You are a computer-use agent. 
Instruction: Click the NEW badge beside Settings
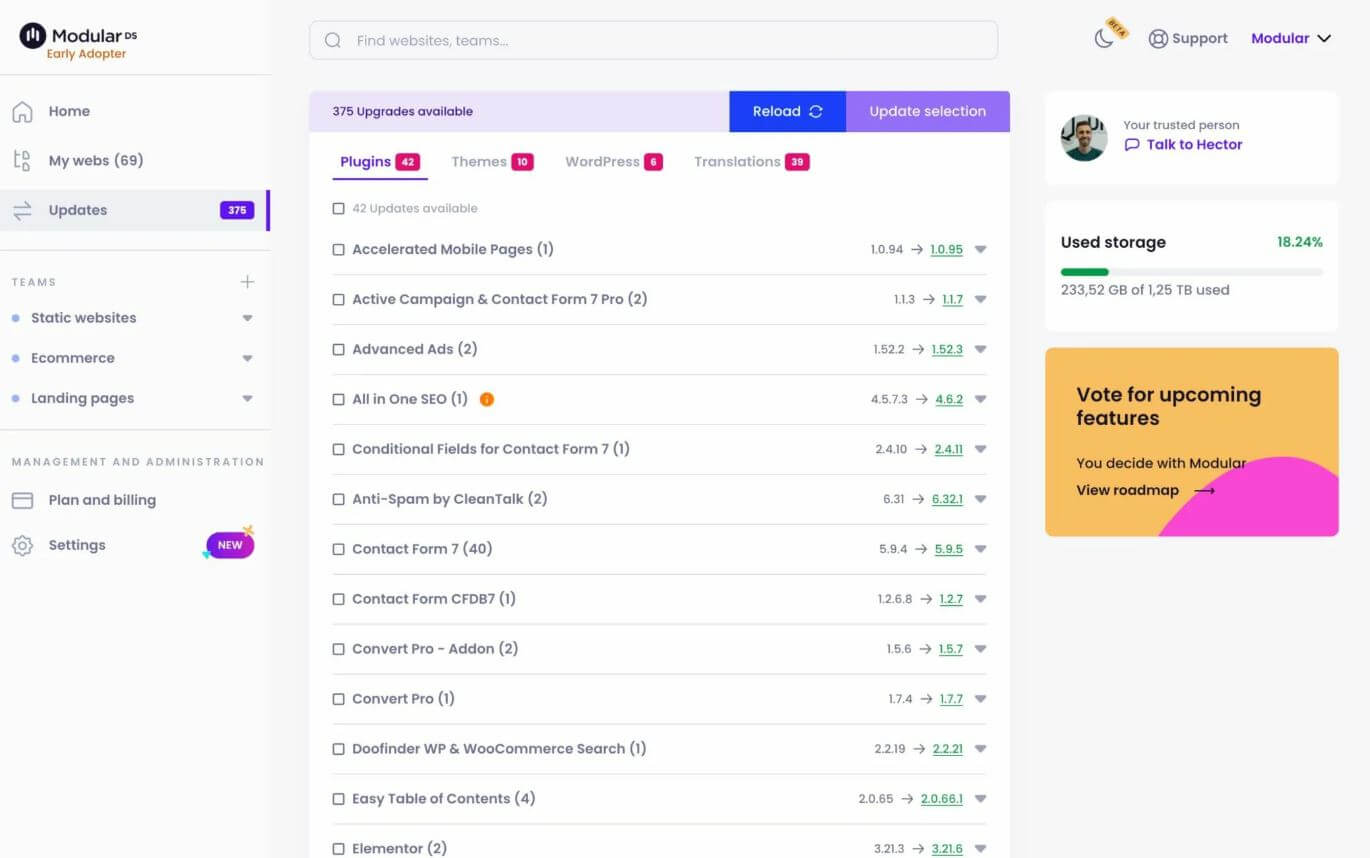click(x=230, y=545)
